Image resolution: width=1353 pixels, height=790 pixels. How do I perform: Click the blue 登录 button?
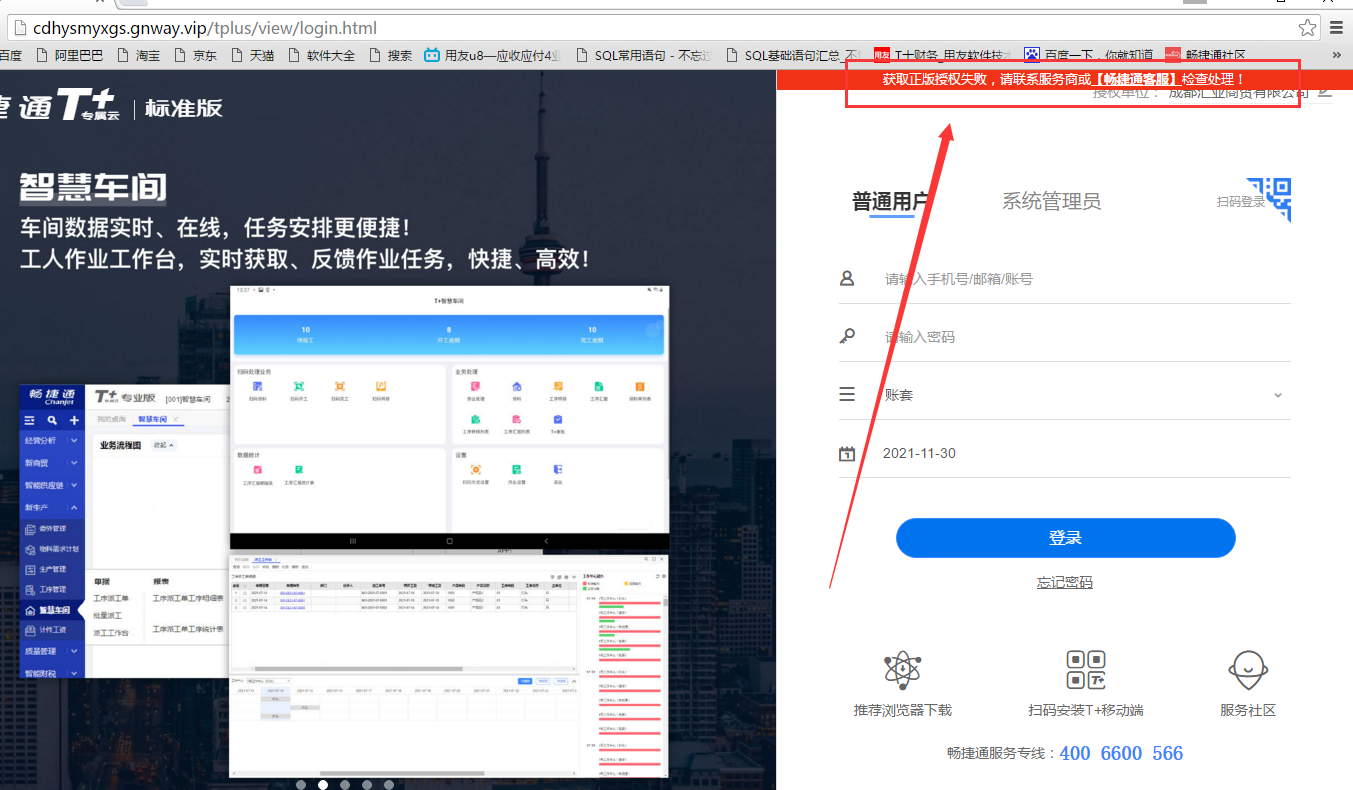point(1065,538)
